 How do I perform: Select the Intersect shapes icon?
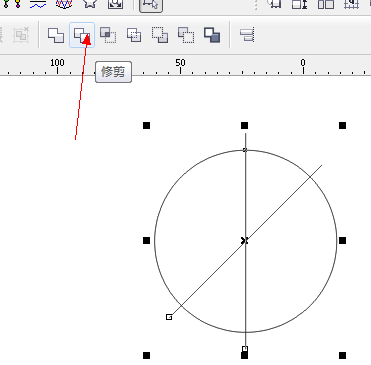[x=108, y=35]
